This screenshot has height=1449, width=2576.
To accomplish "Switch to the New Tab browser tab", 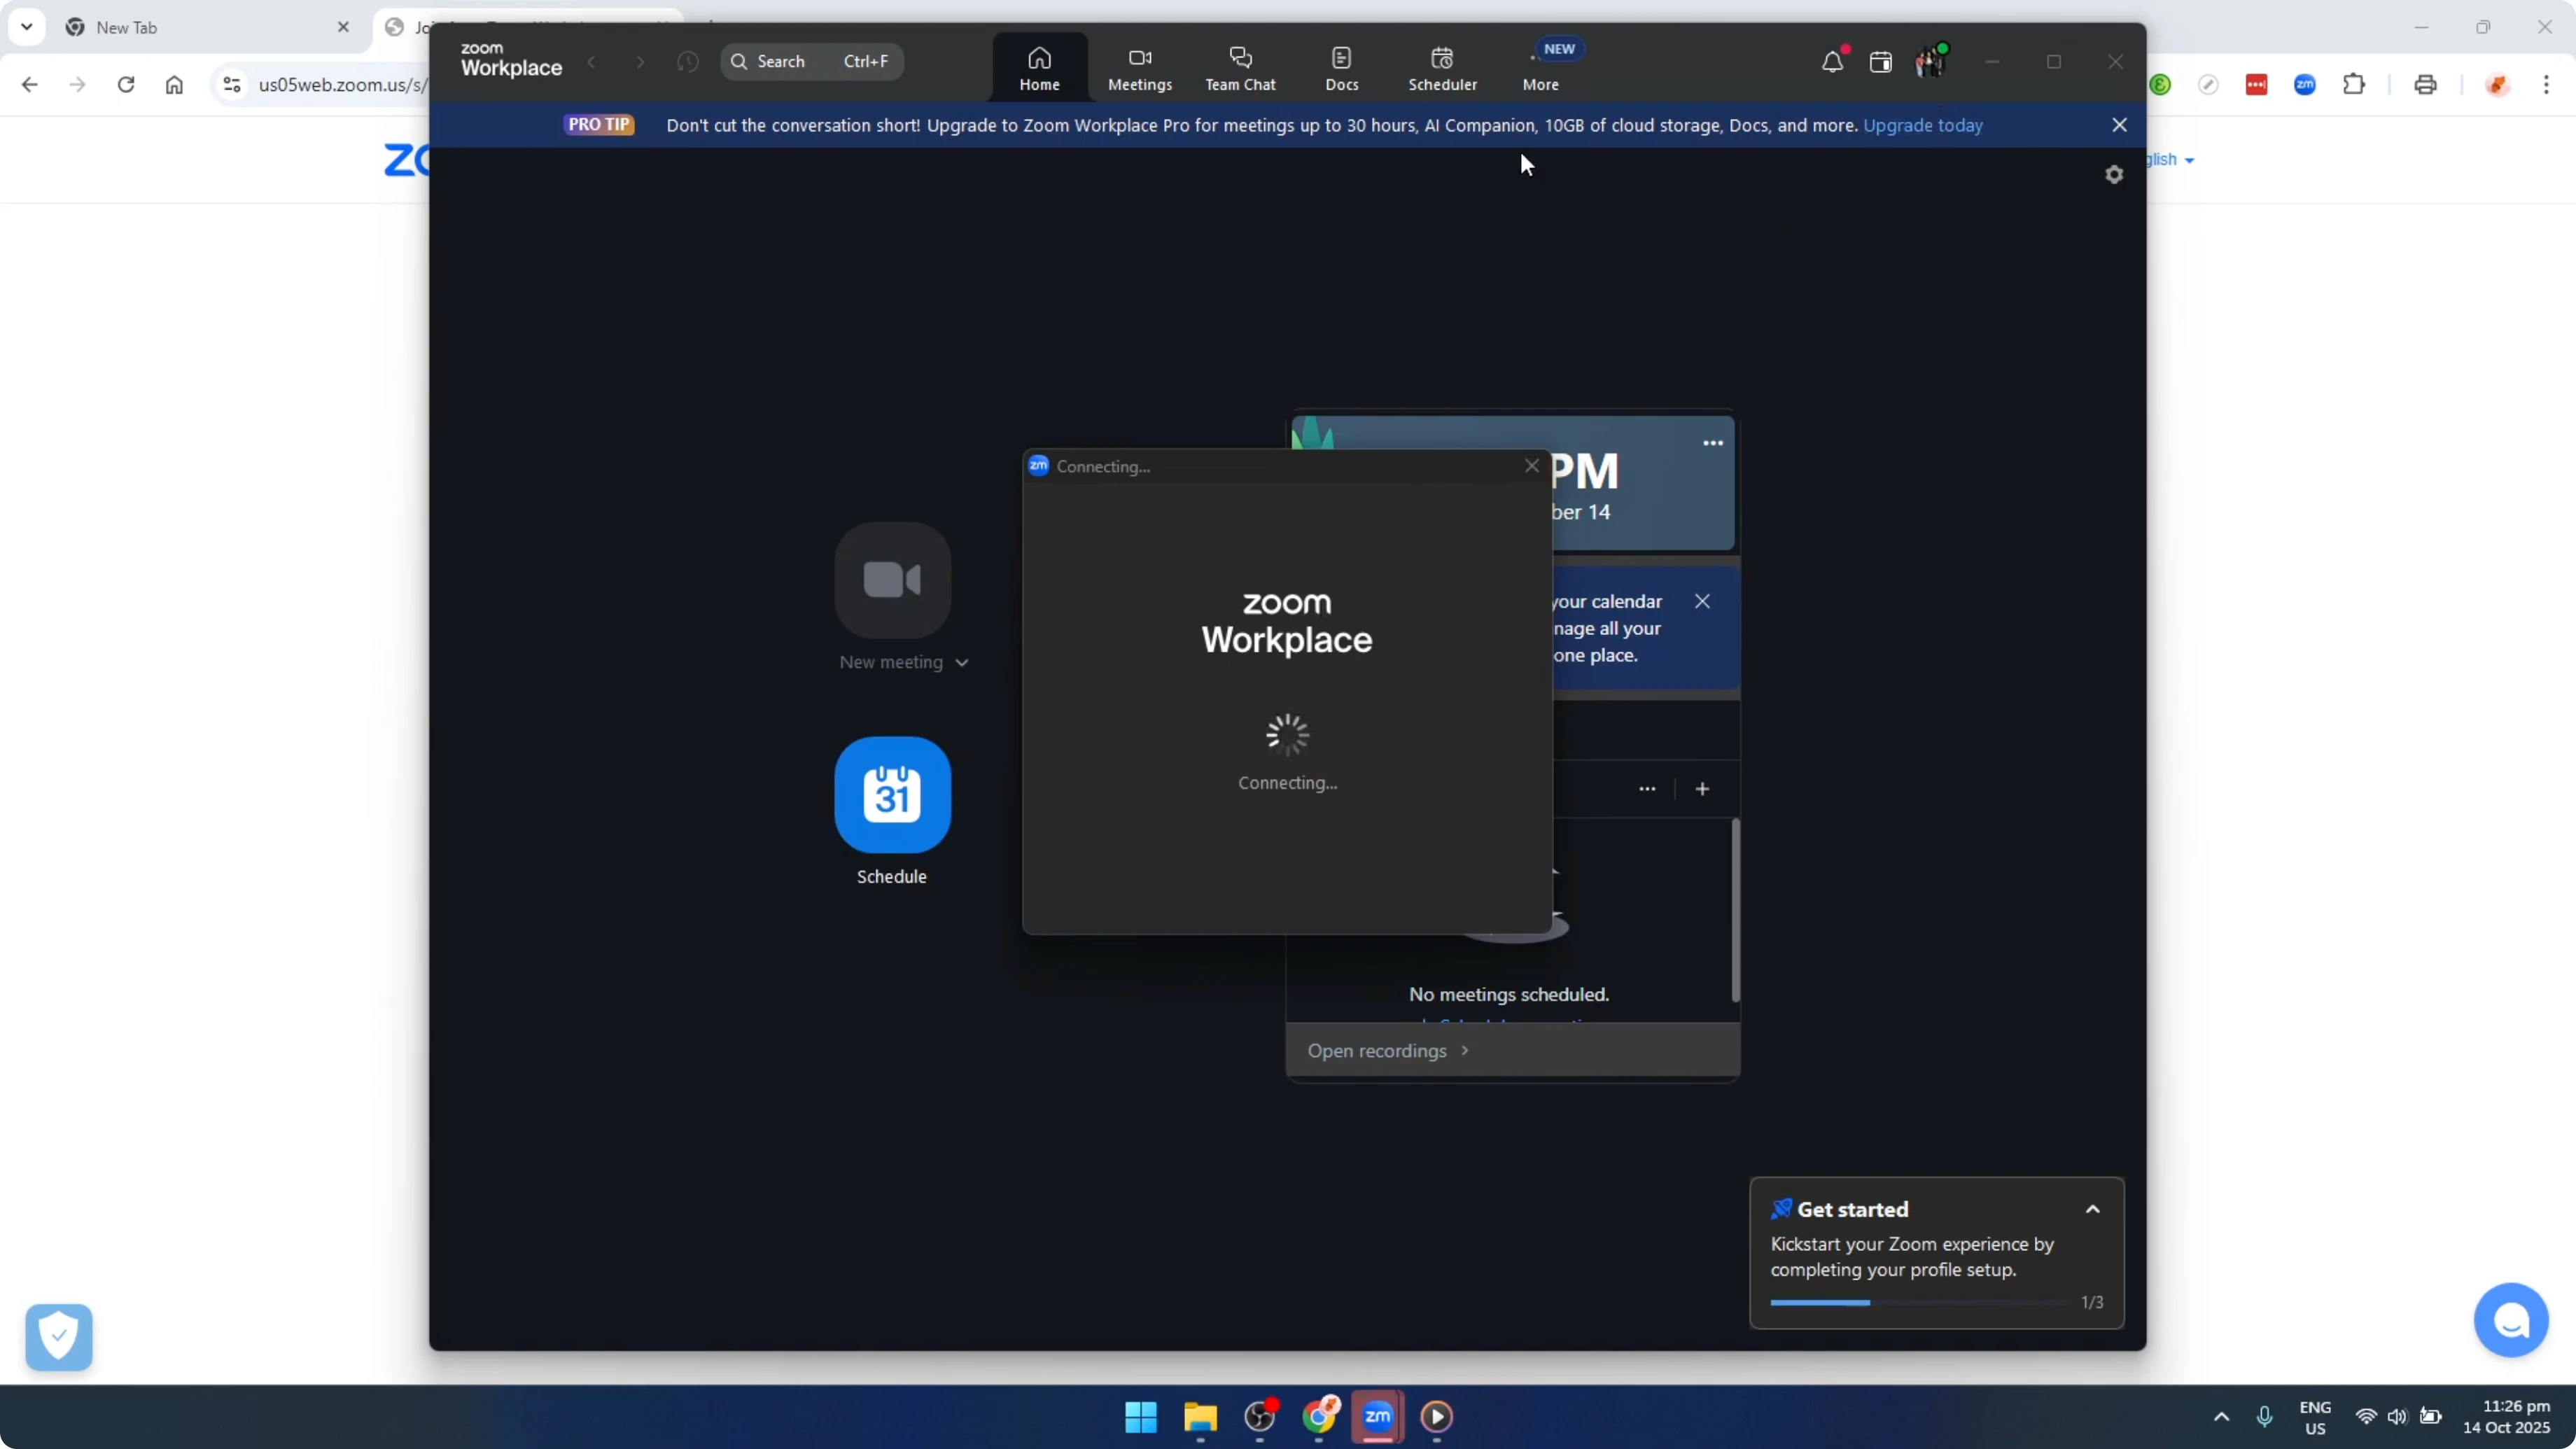I will (x=207, y=28).
